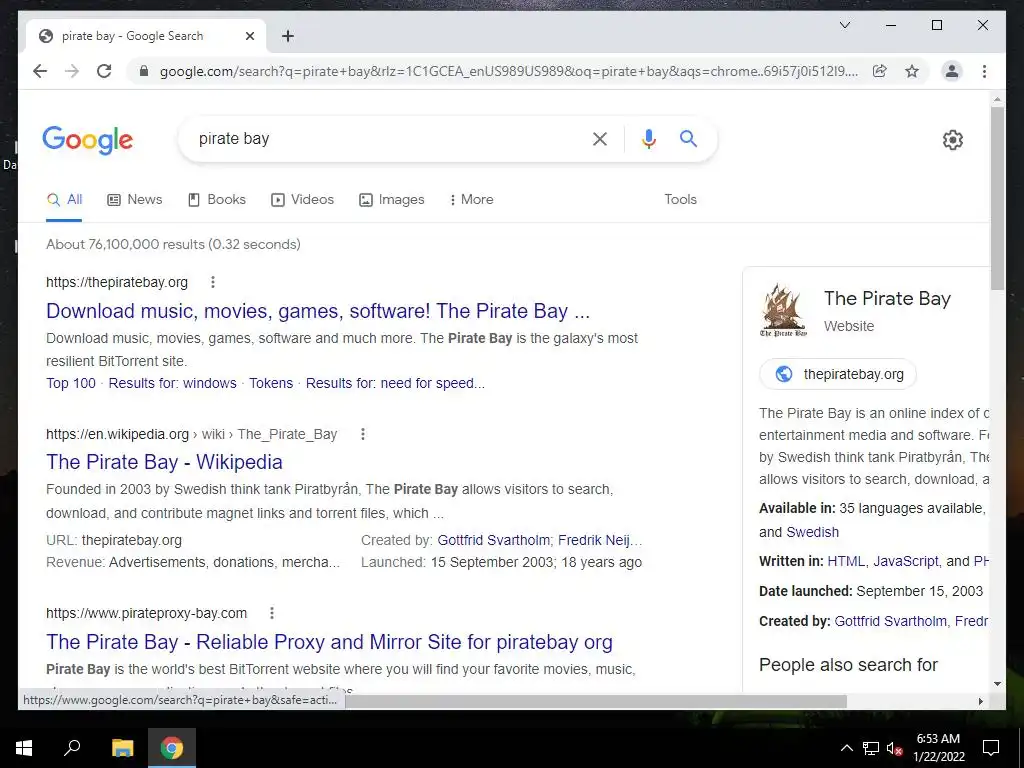Open options for the thepiratebay.org result
This screenshot has width=1024, height=768.
pos(212,282)
